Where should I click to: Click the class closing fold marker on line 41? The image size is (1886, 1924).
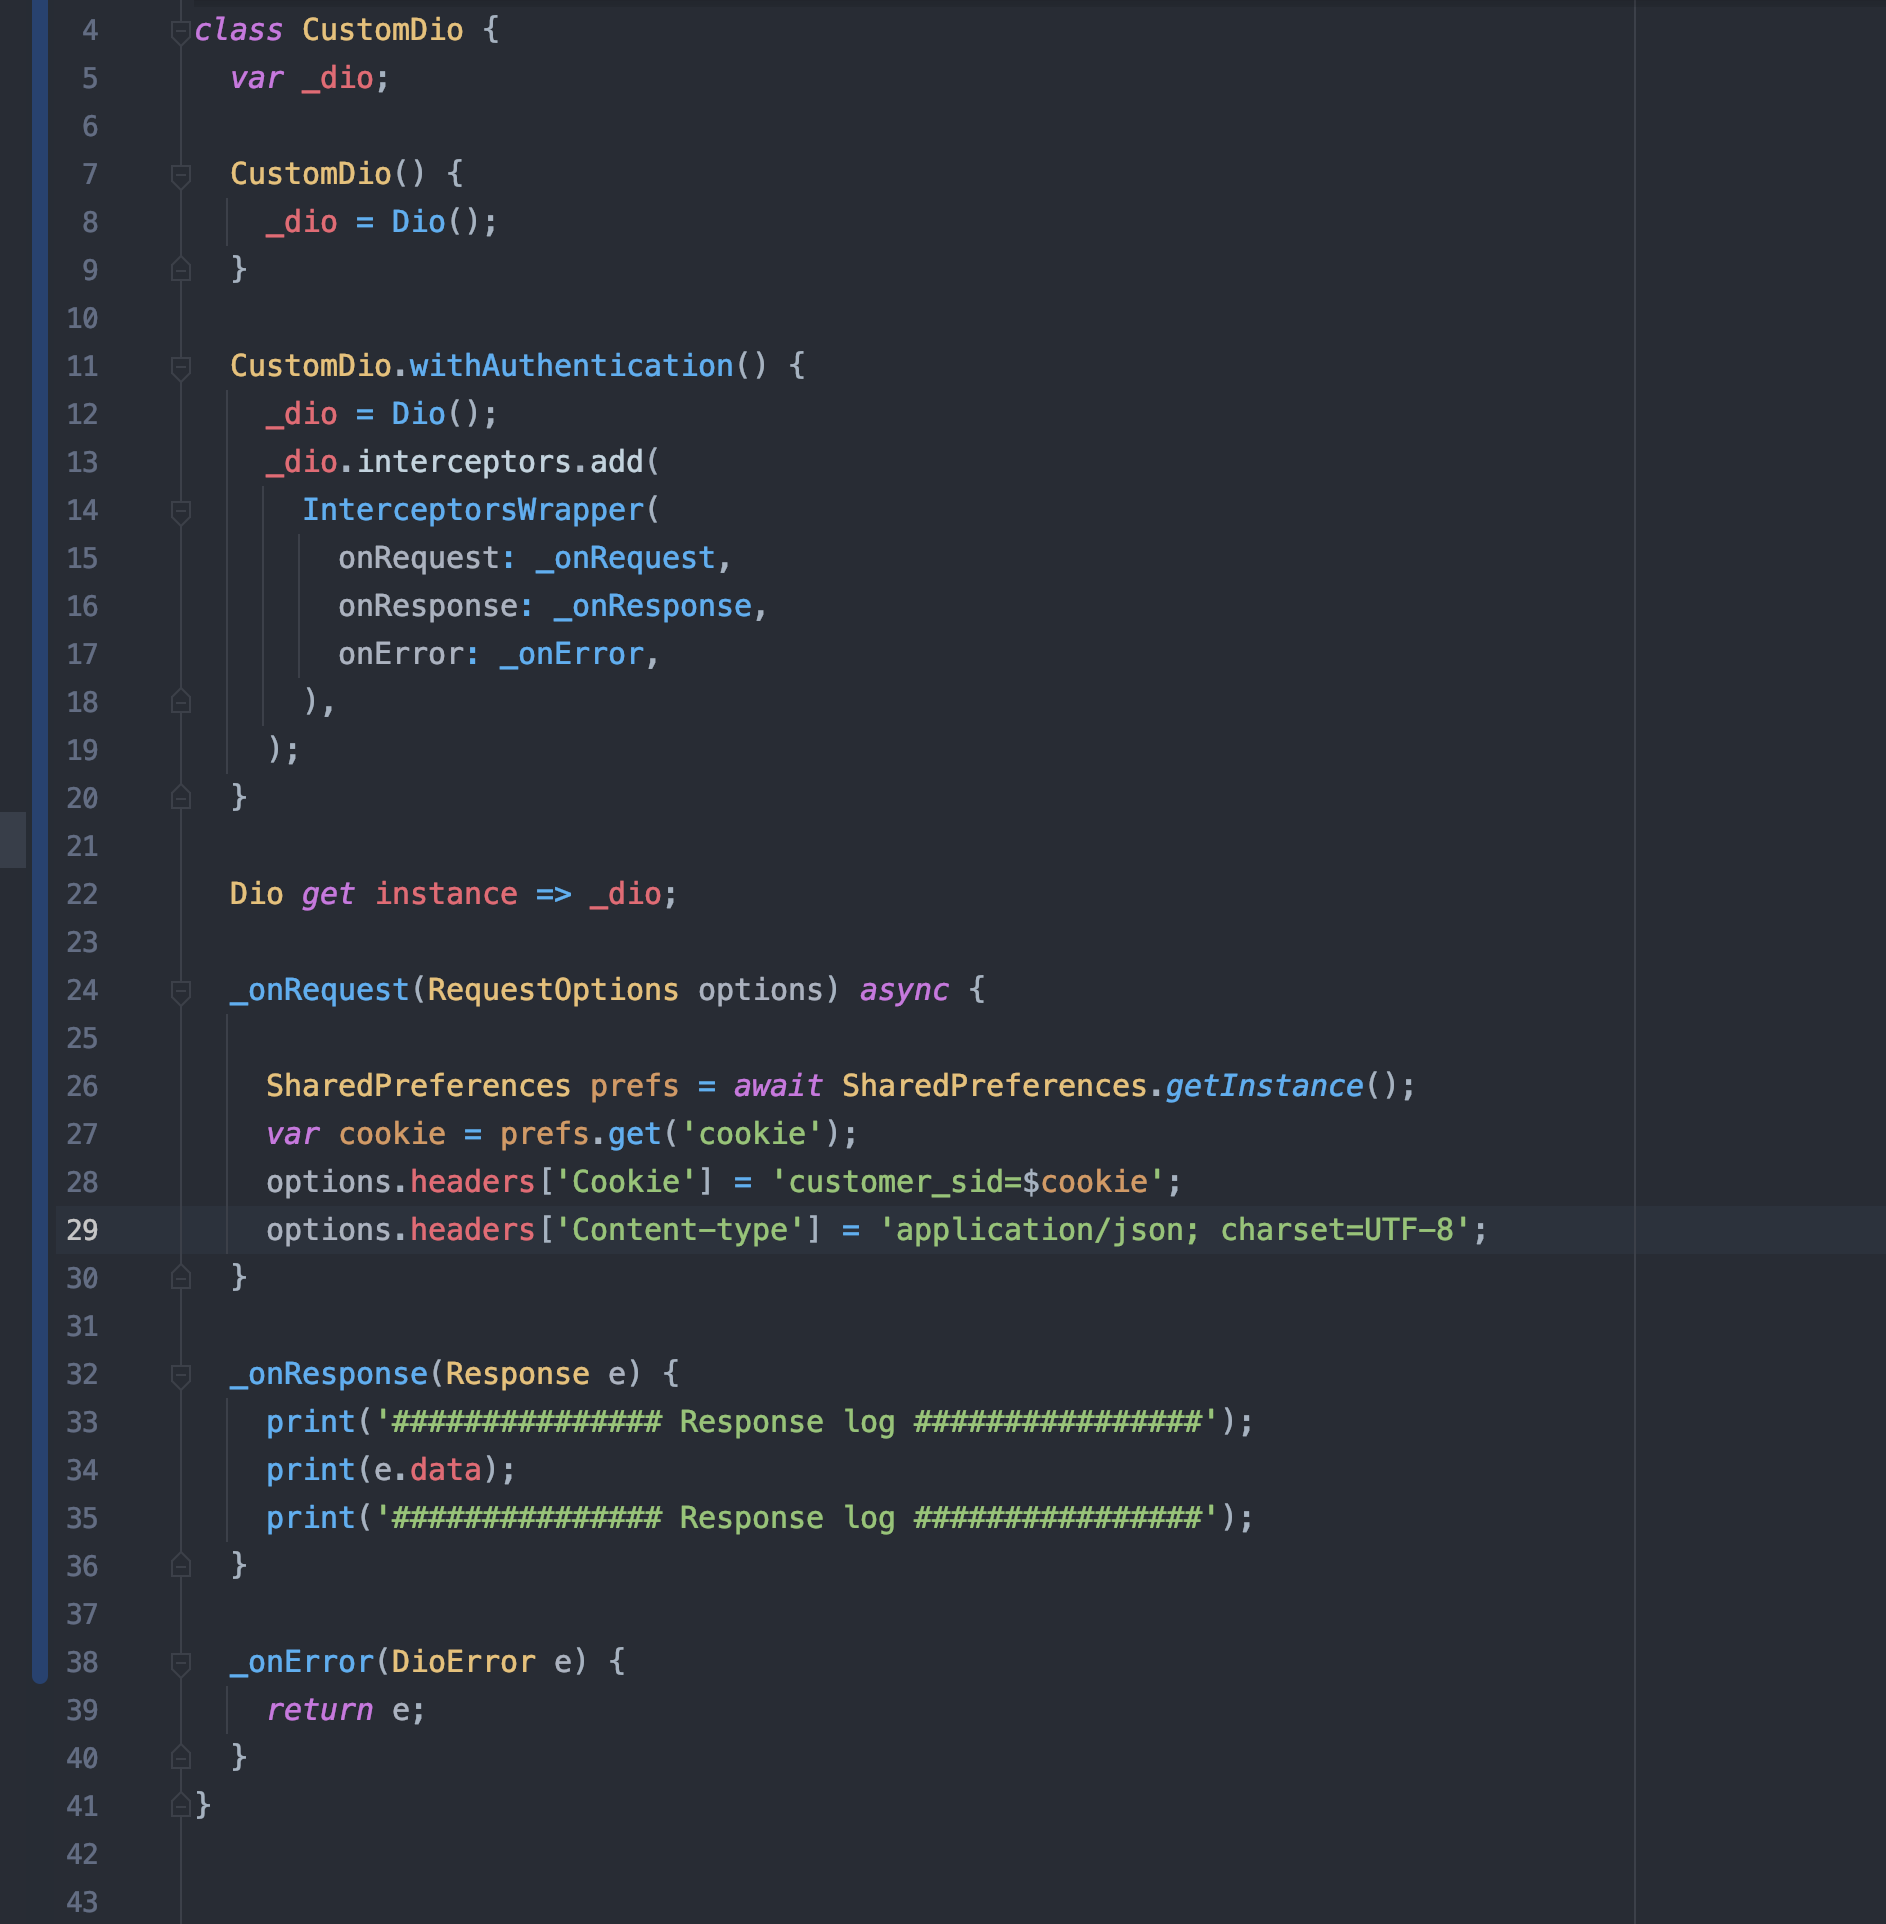pos(181,1806)
